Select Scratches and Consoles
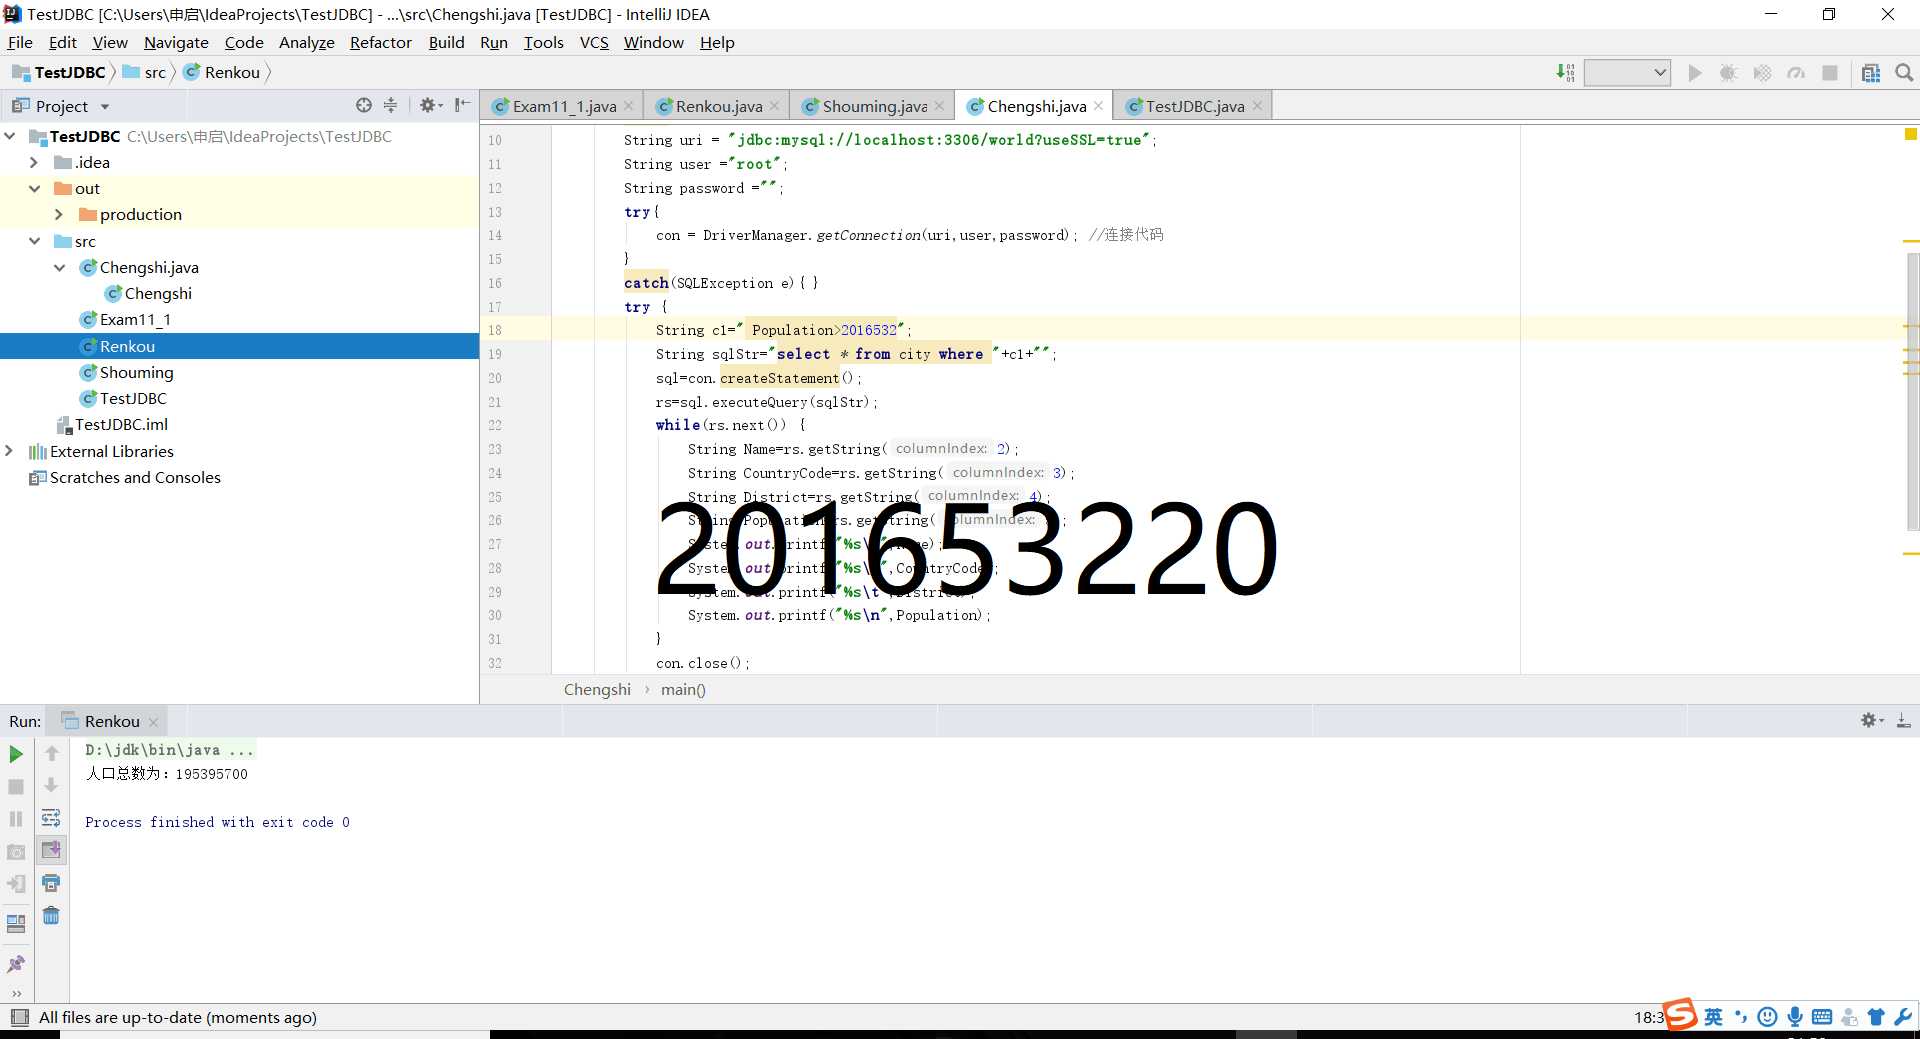This screenshot has height=1039, width=1920. (135, 477)
